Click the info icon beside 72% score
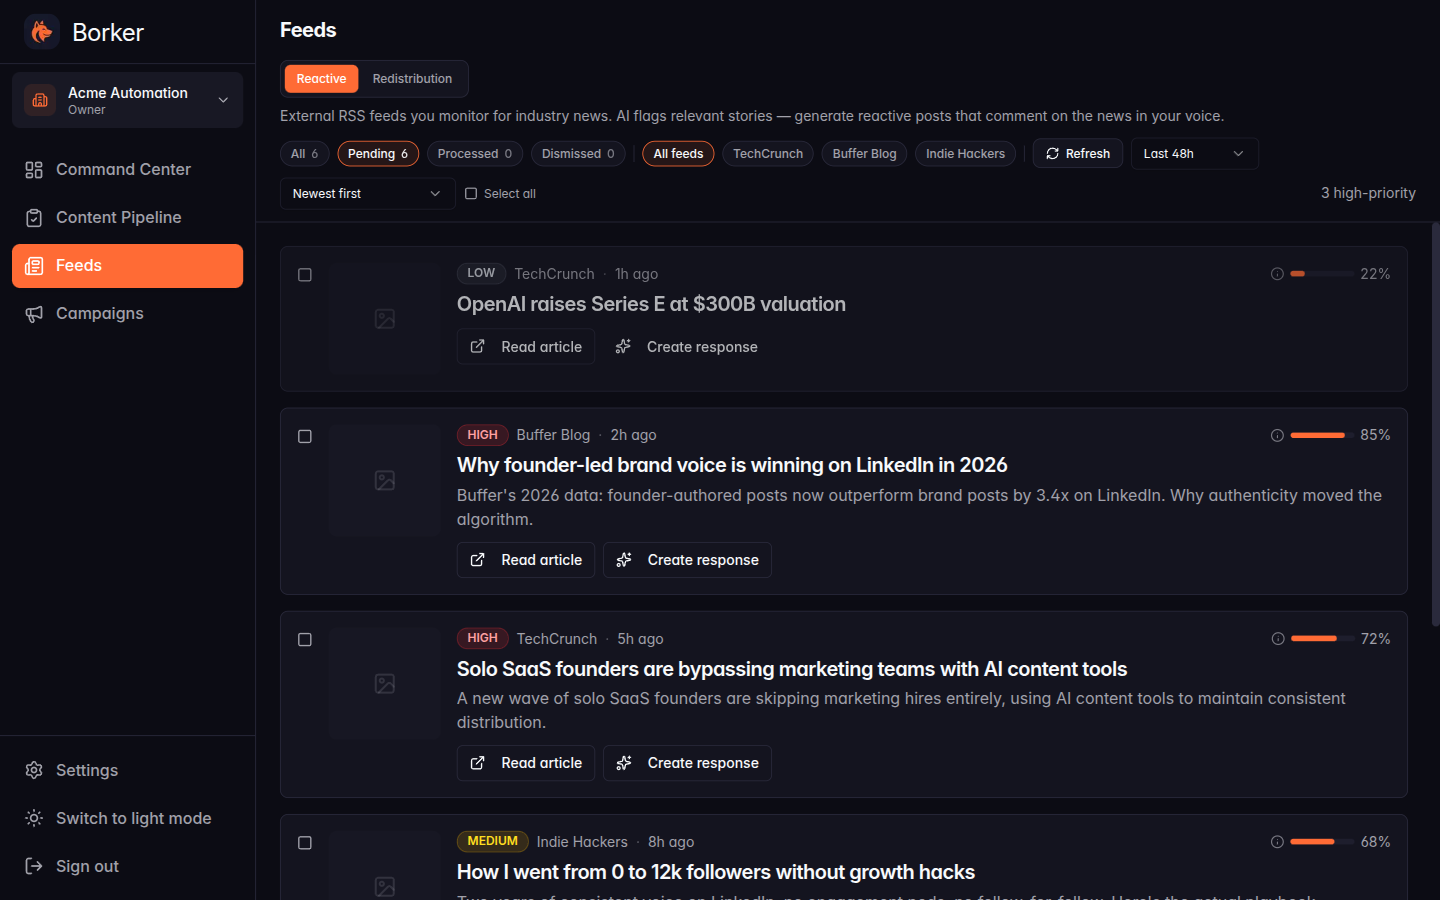This screenshot has height=900, width=1440. click(x=1277, y=639)
